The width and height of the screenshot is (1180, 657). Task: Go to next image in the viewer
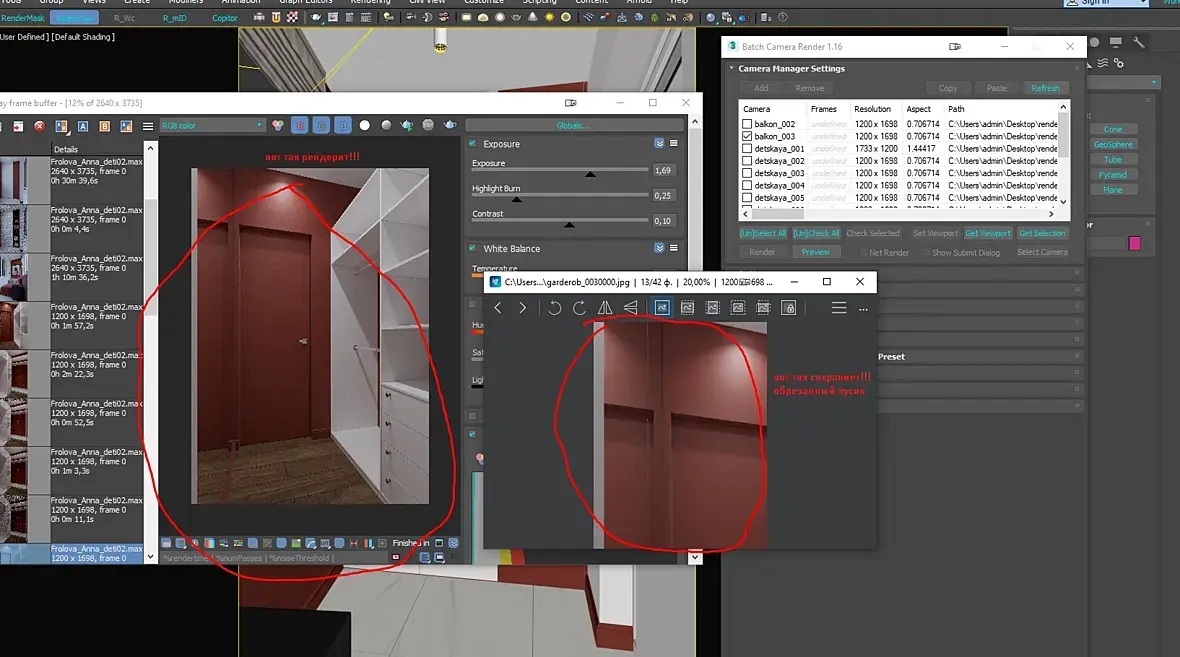(522, 308)
